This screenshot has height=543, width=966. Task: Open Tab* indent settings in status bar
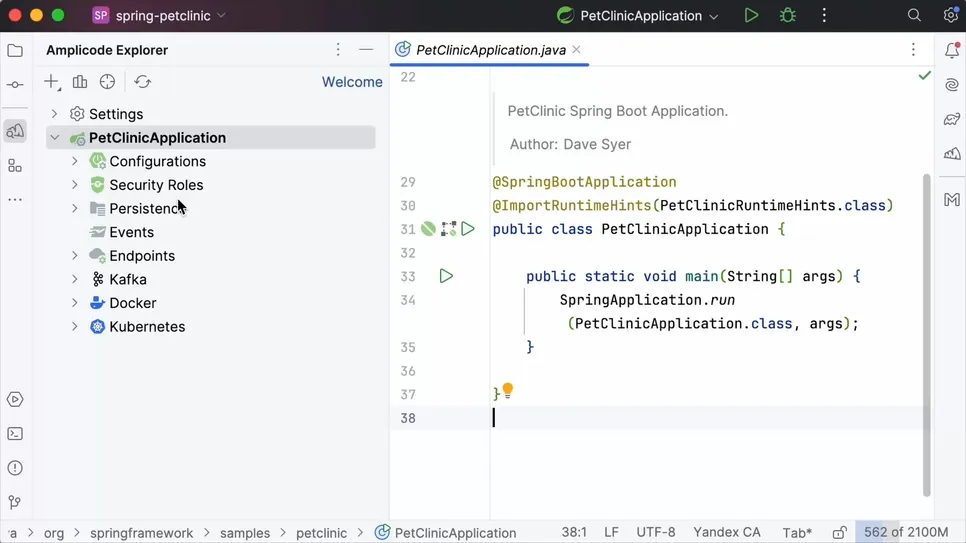(x=797, y=532)
